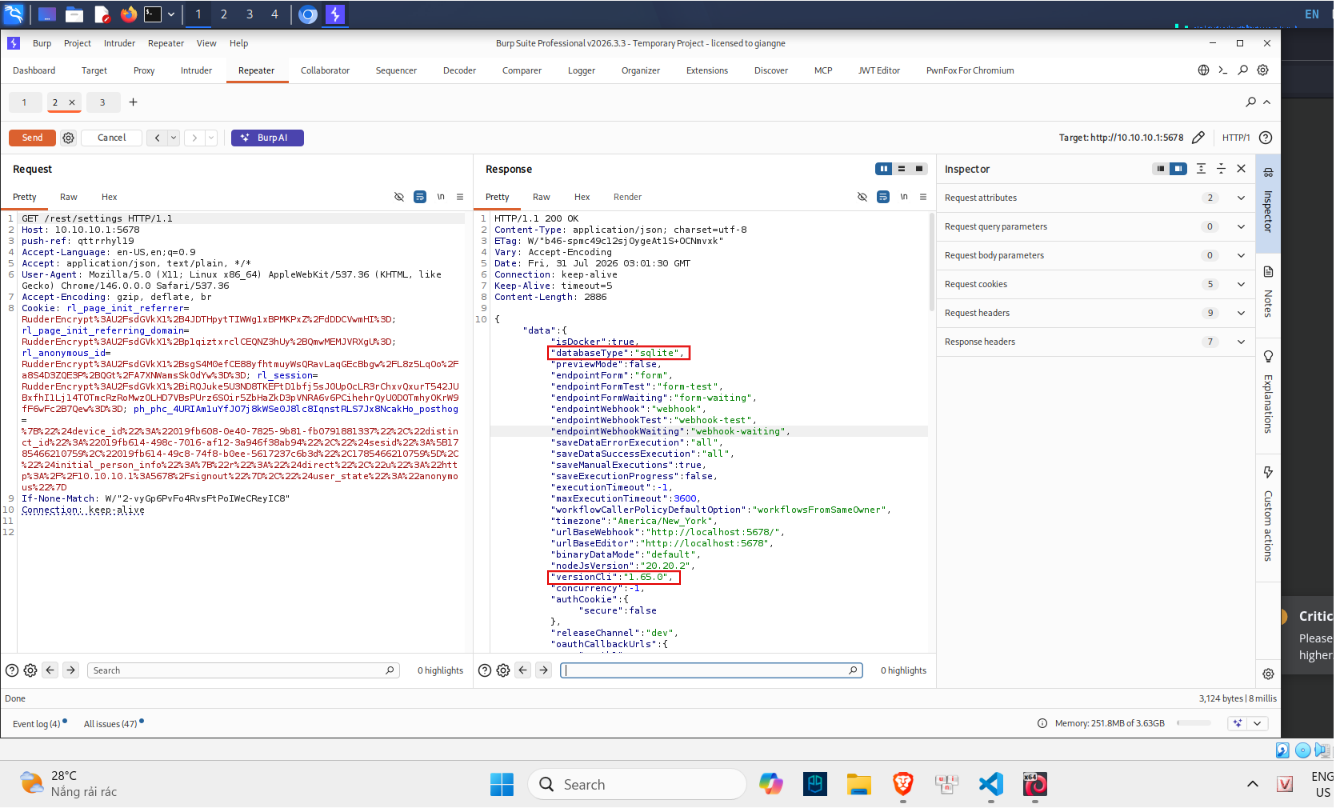Open Custom actions side panel icon
1334x808 pixels.
click(1268, 472)
